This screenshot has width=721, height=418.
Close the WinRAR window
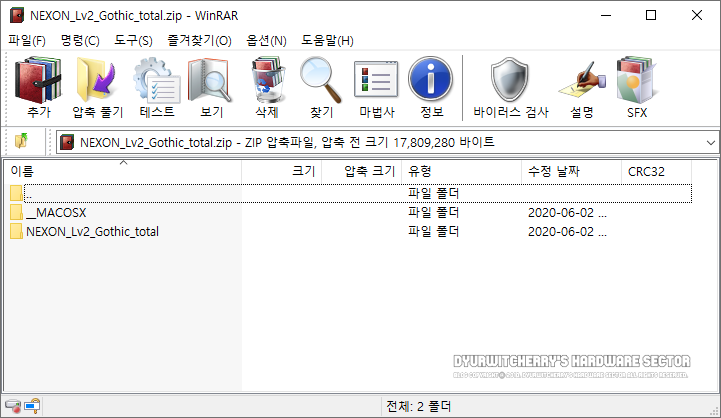tap(697, 15)
